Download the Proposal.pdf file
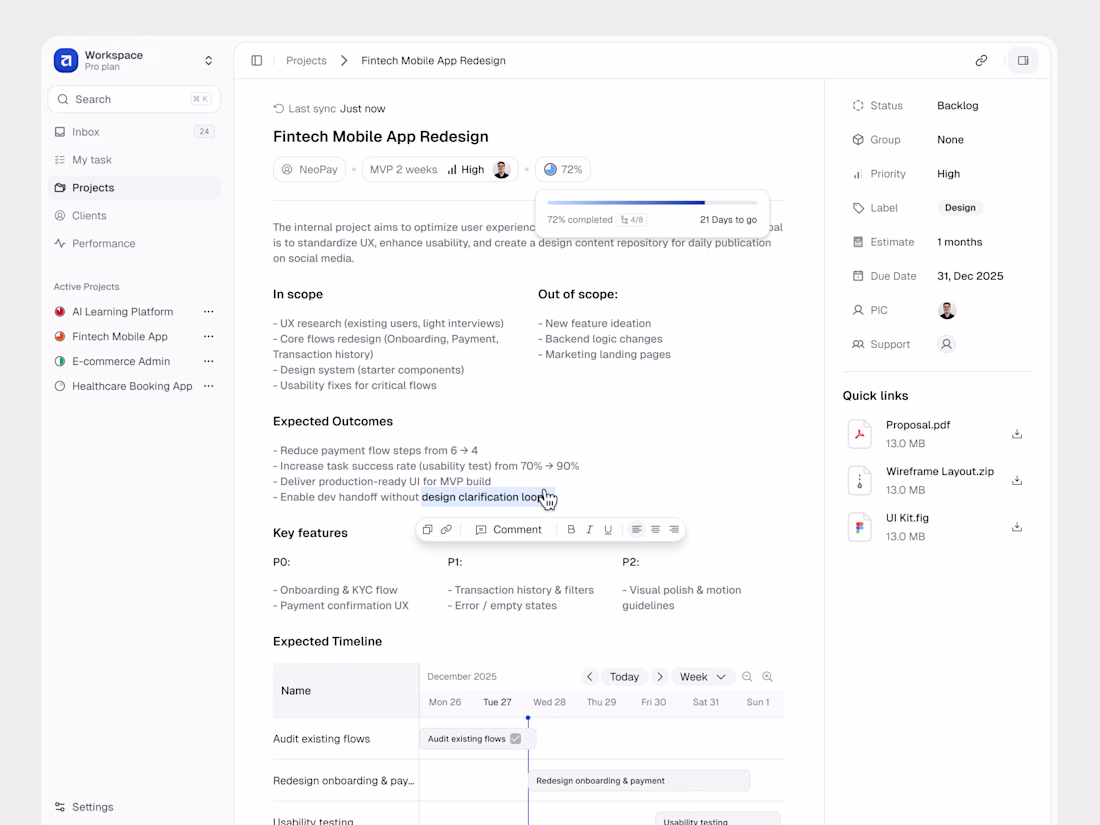This screenshot has height=825, width=1100. [x=1016, y=434]
